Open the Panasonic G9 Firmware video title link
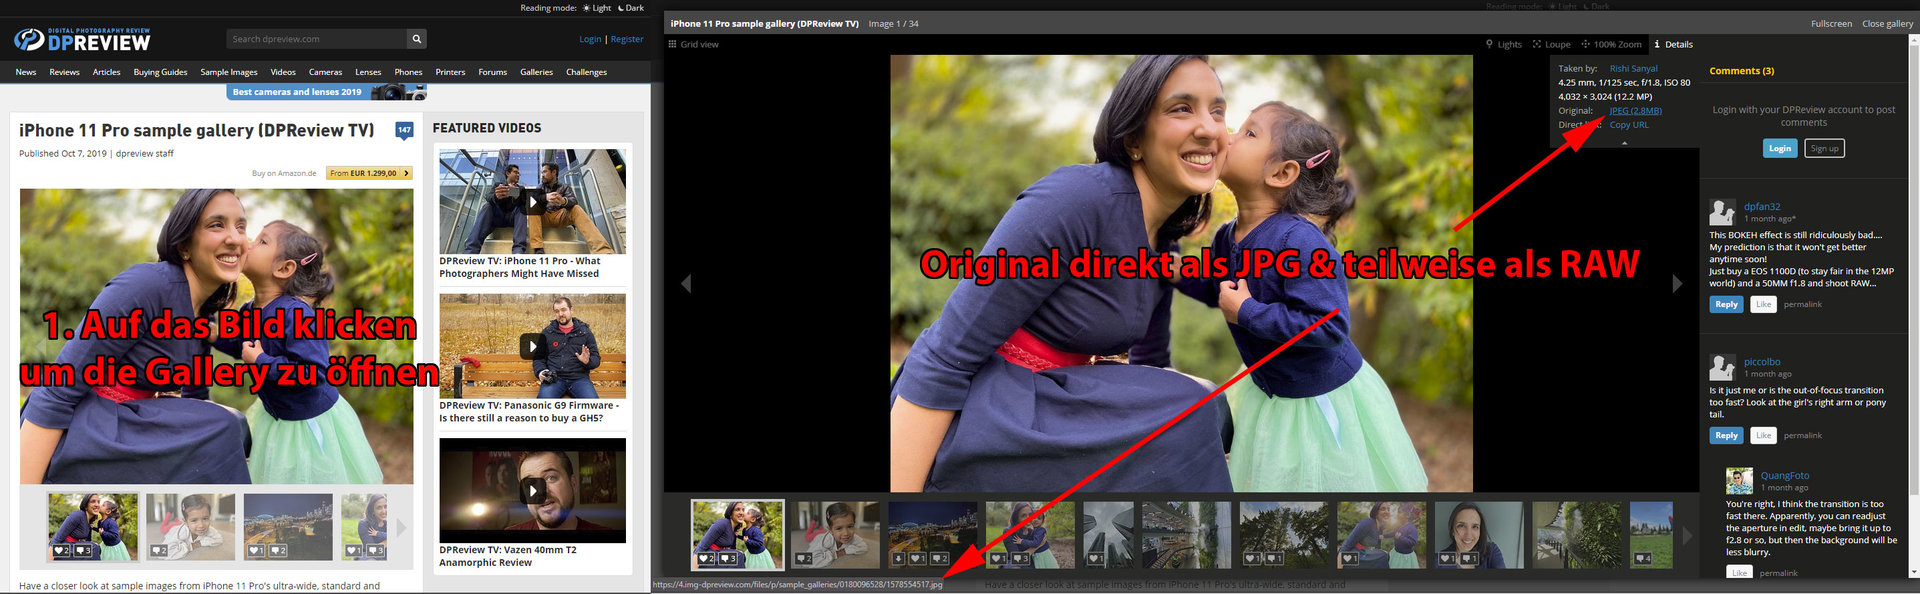Screen dimensions: 1920x594 pos(529,412)
